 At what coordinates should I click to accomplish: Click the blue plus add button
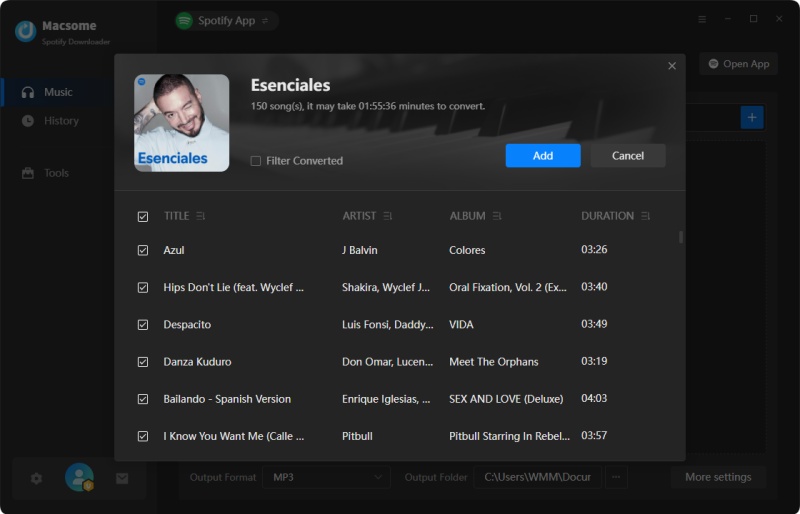[752, 117]
